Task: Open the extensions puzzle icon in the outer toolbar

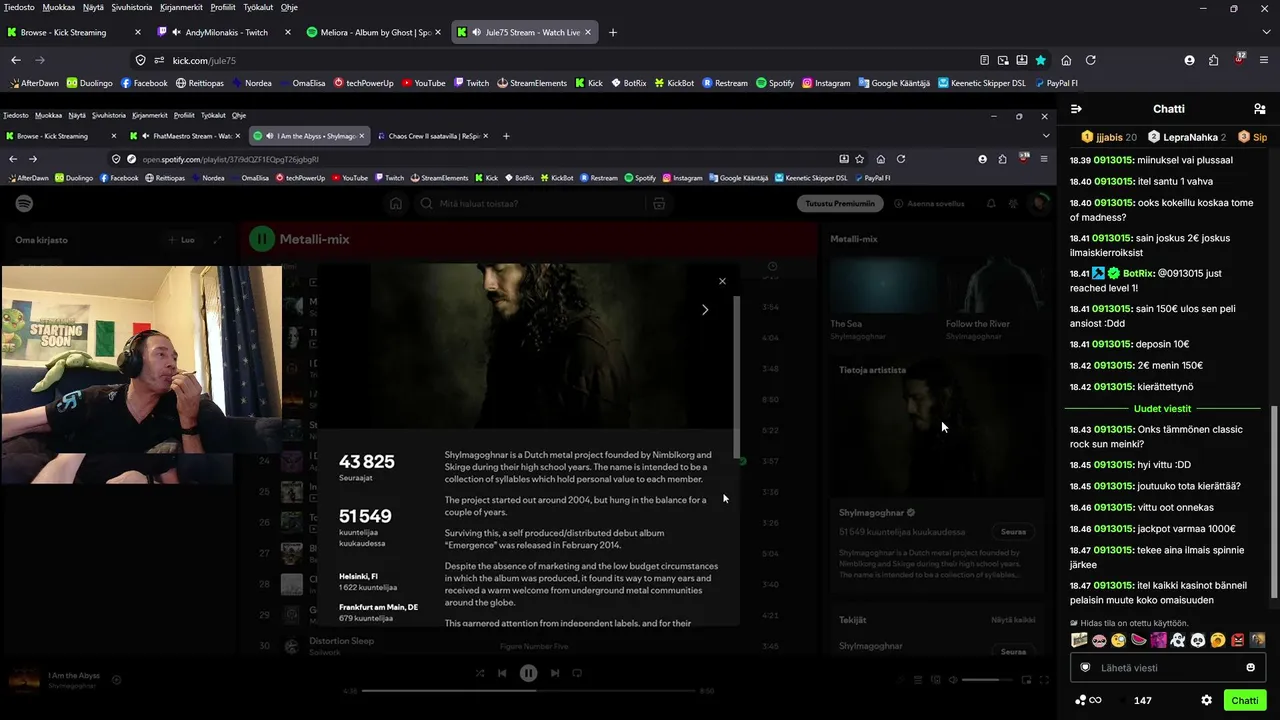Action: click(1214, 60)
